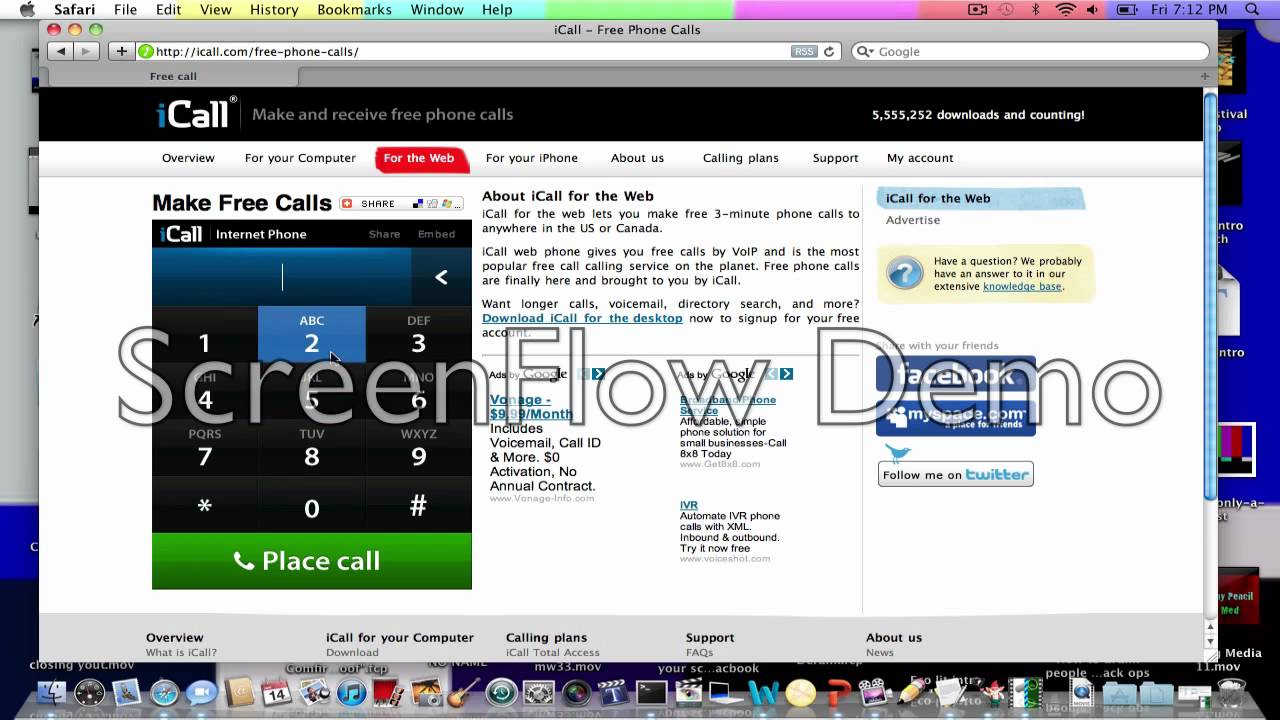Follow the Download iCall for the desktop link
1280x720 pixels.
point(582,318)
